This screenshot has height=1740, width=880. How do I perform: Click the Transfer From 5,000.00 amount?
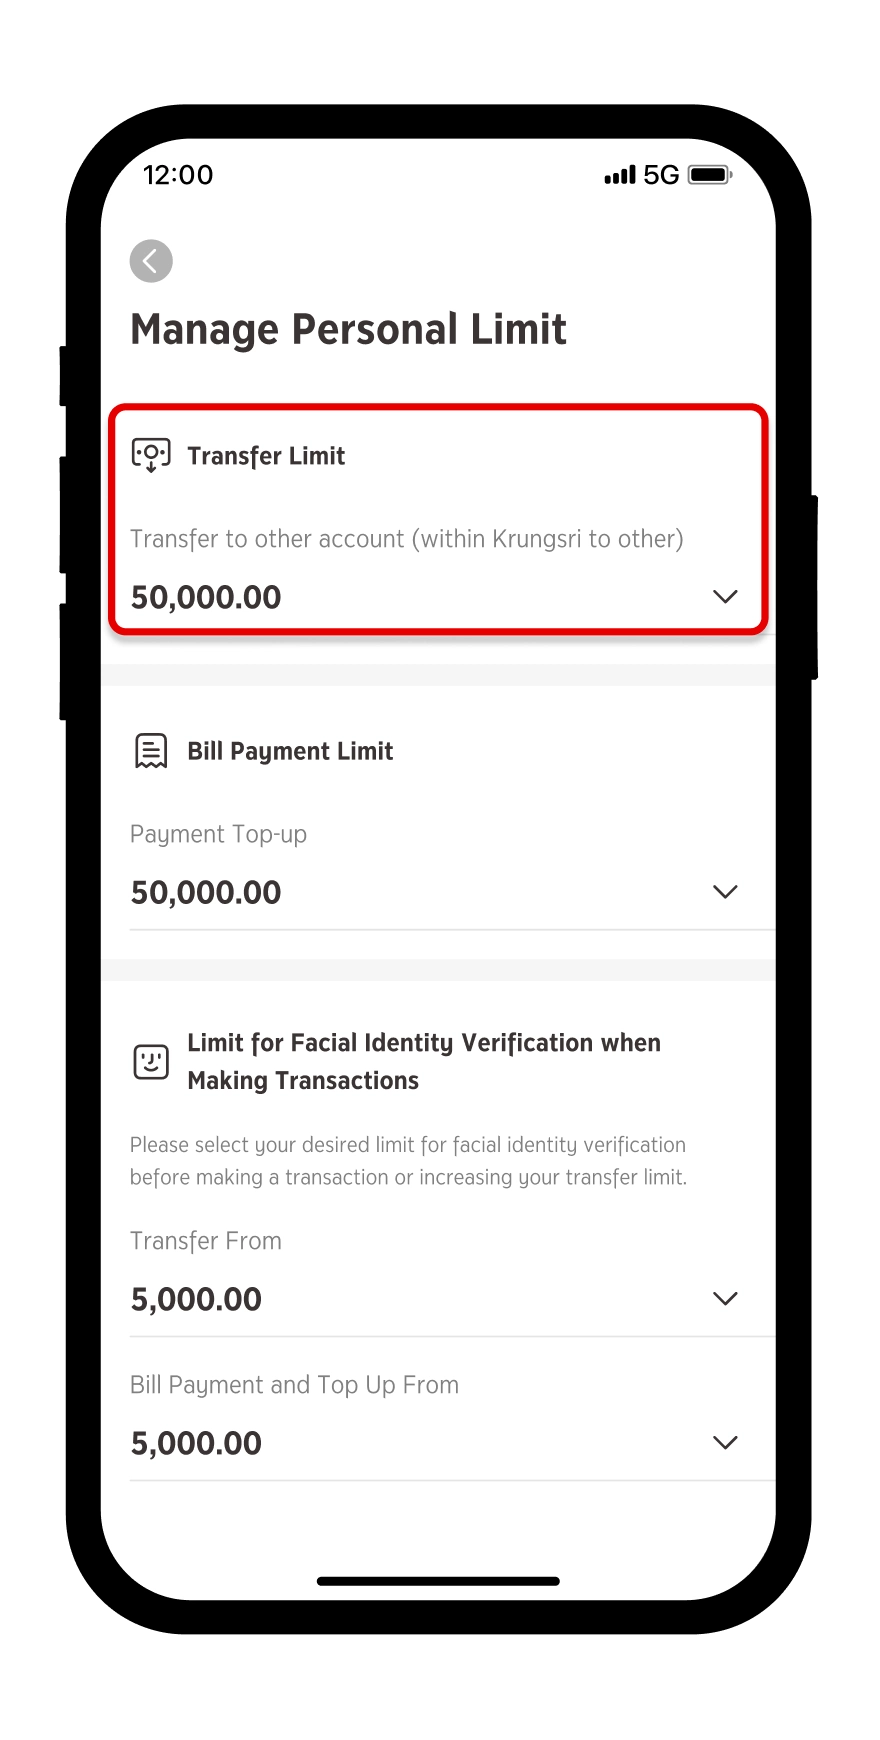[x=196, y=1299]
